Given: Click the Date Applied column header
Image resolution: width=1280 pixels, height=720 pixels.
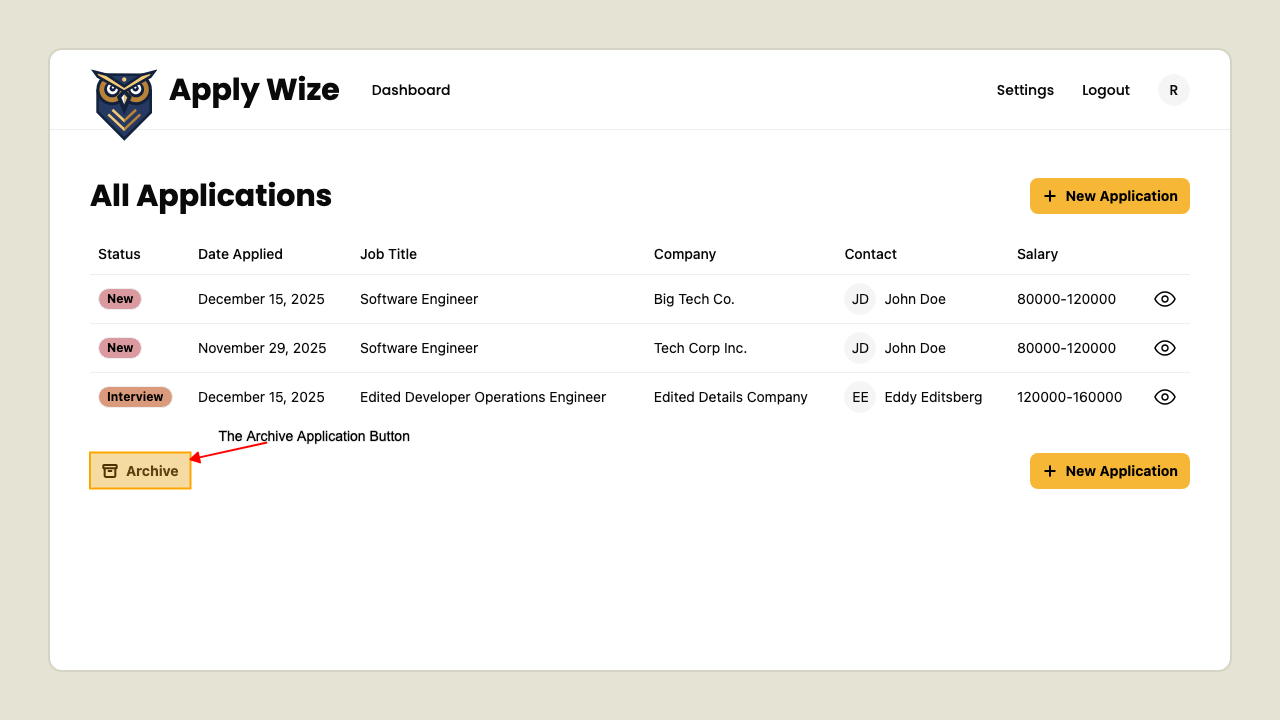Looking at the screenshot, I should tap(240, 254).
